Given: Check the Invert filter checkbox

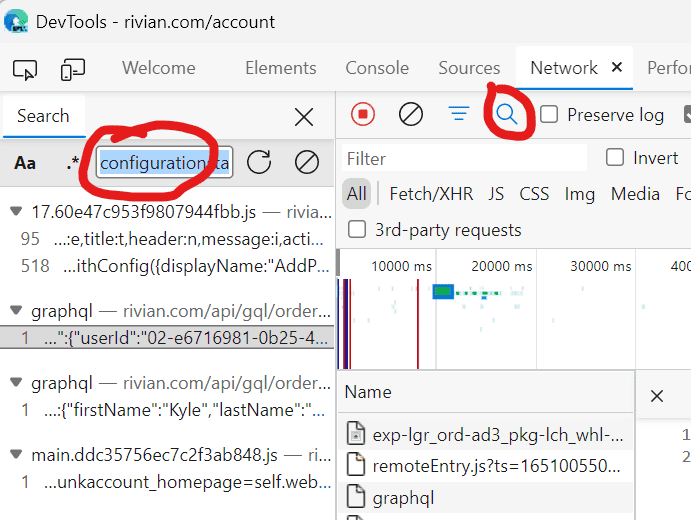Looking at the screenshot, I should pos(615,157).
